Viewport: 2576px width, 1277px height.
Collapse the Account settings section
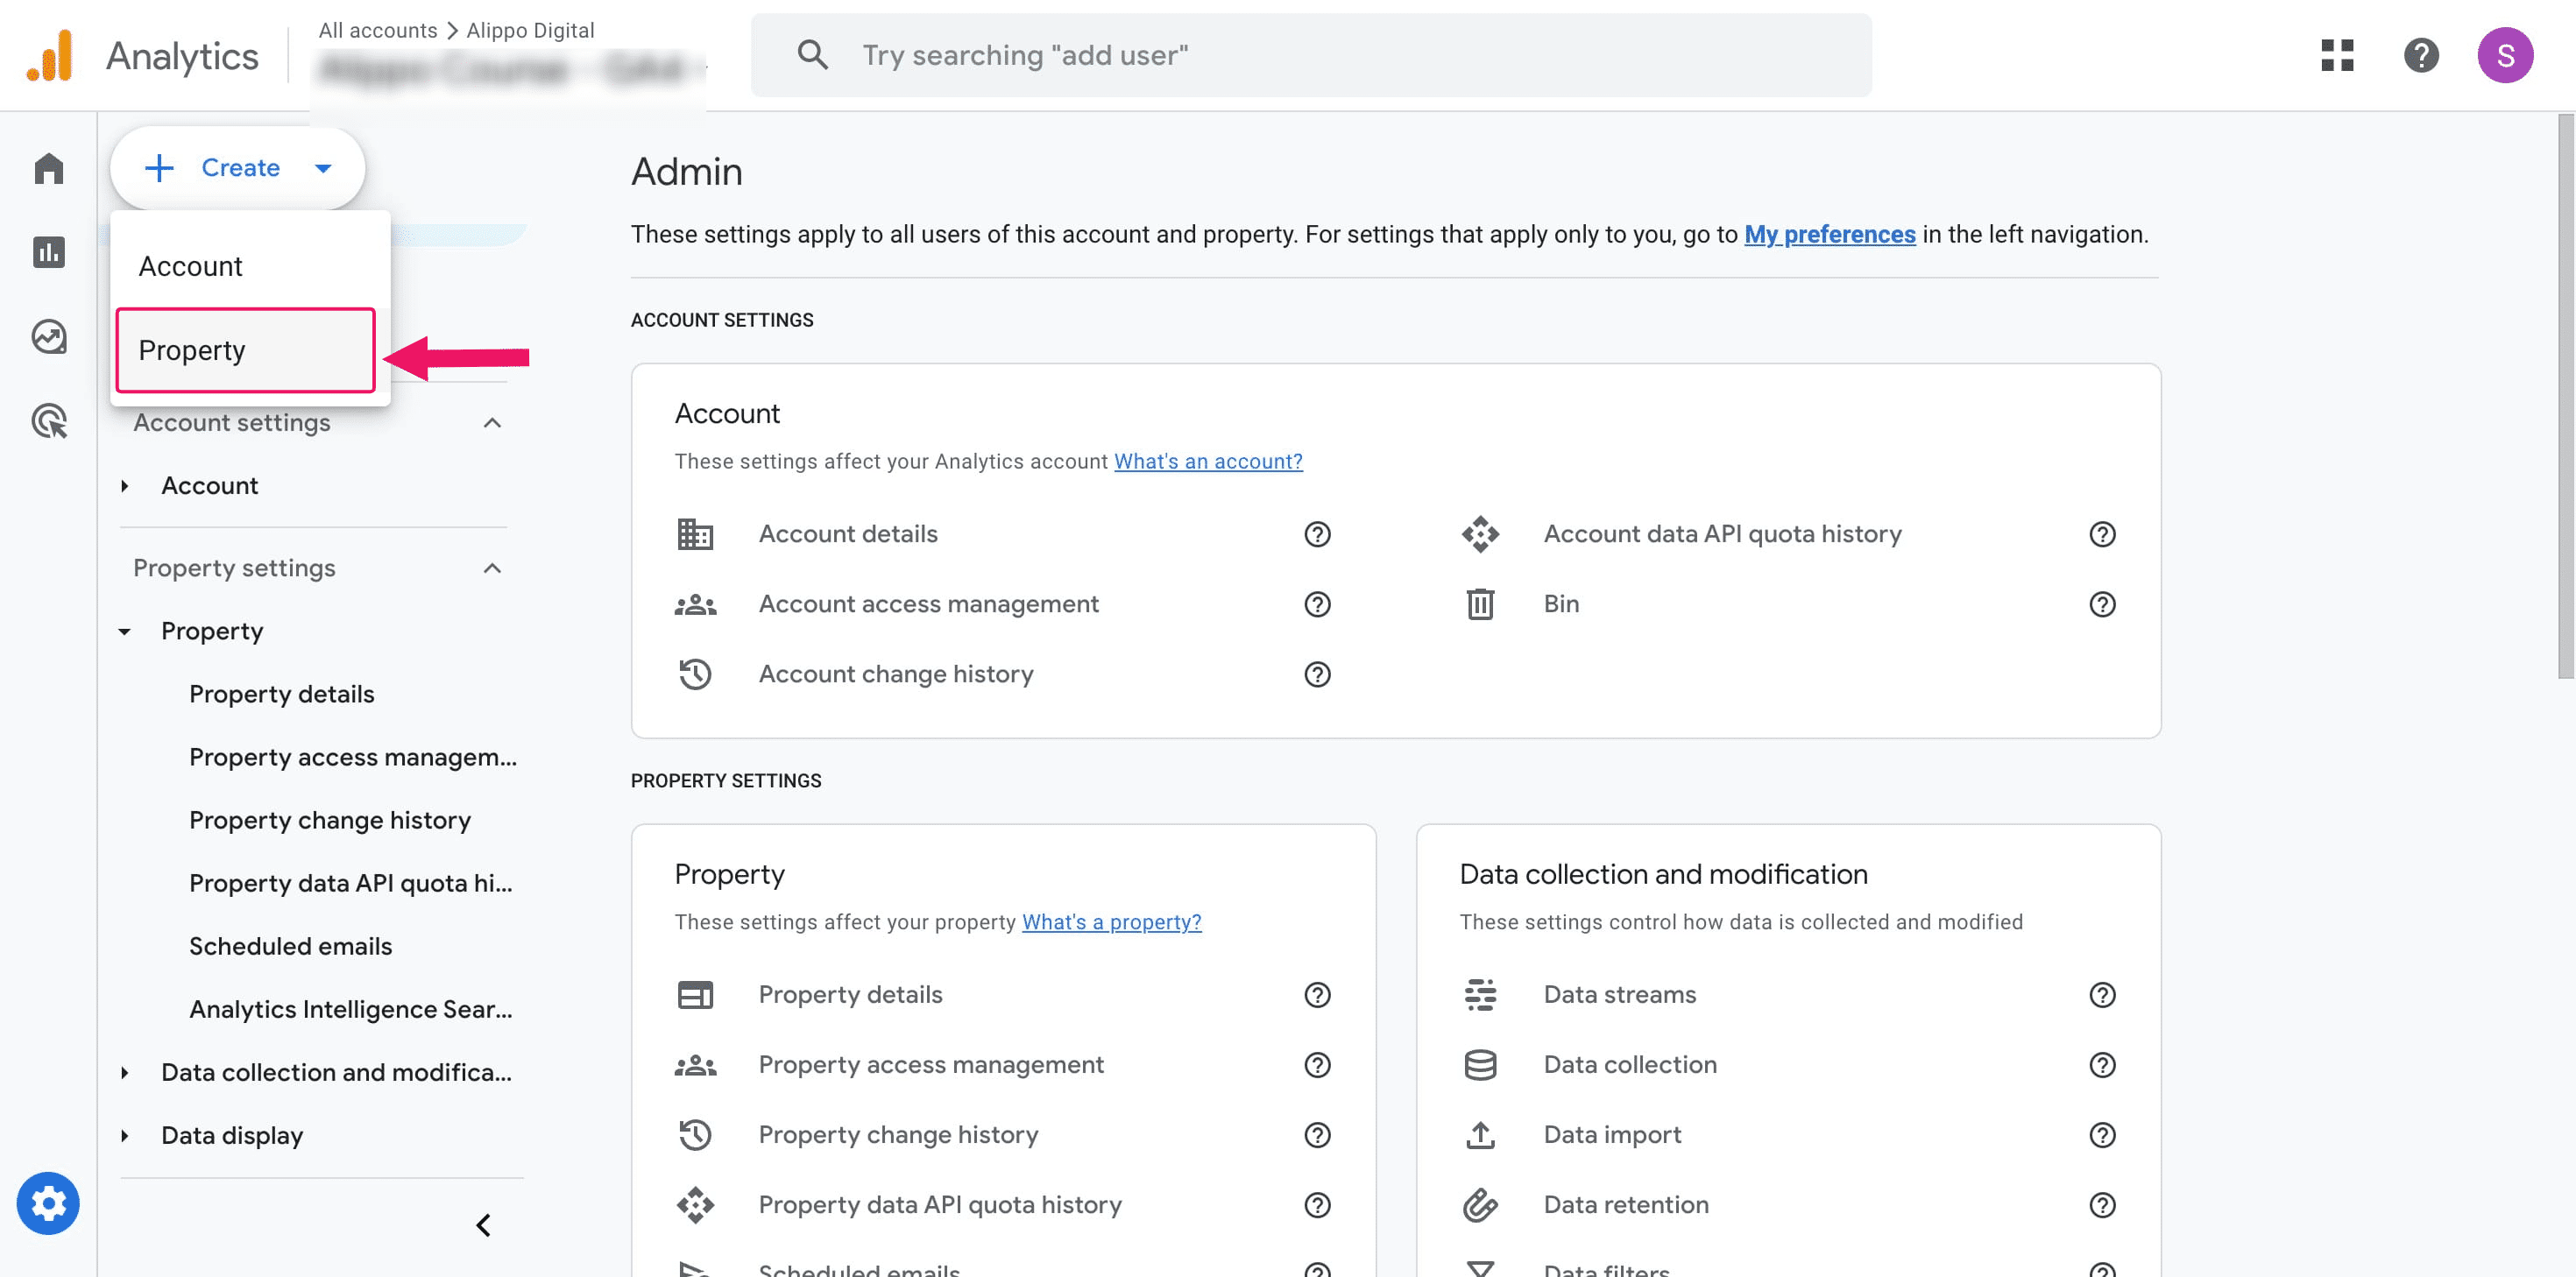491,423
